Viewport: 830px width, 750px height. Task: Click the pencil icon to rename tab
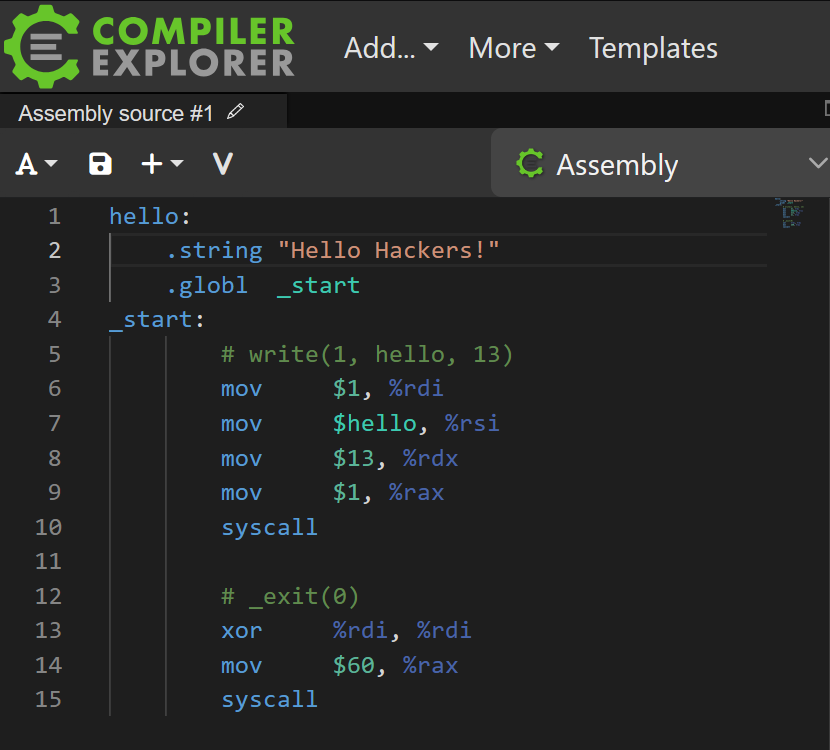(236, 112)
